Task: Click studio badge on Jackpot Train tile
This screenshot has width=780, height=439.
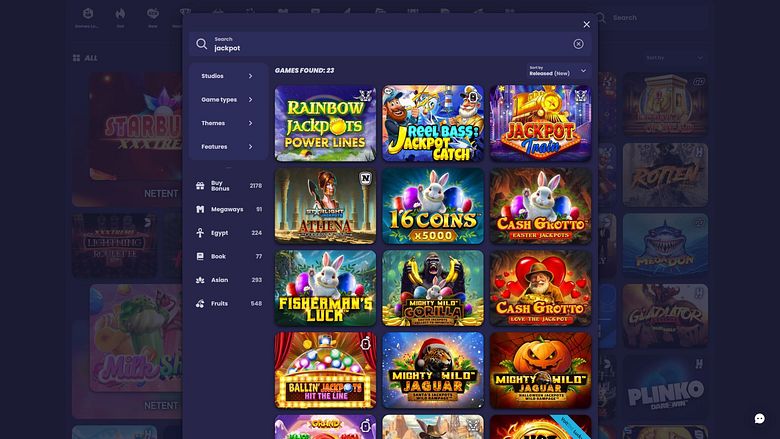Action: tap(580, 95)
